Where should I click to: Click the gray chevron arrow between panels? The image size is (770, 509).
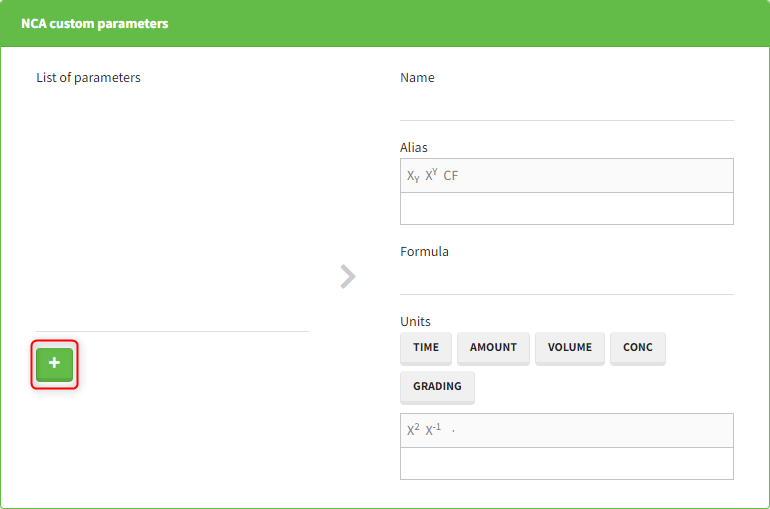point(348,276)
